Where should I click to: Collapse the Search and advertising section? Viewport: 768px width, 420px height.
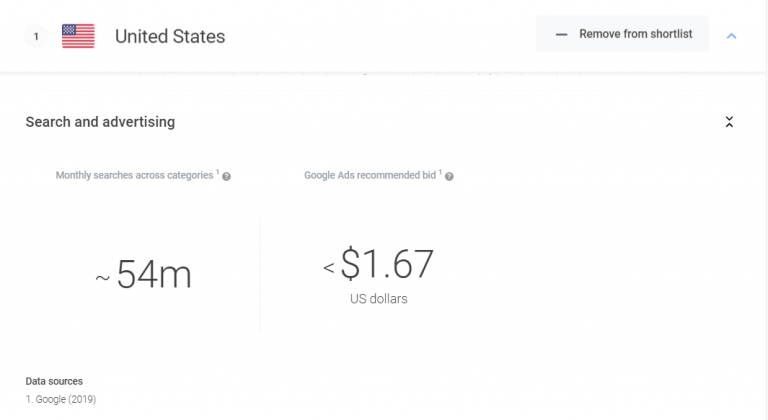[x=729, y=122]
